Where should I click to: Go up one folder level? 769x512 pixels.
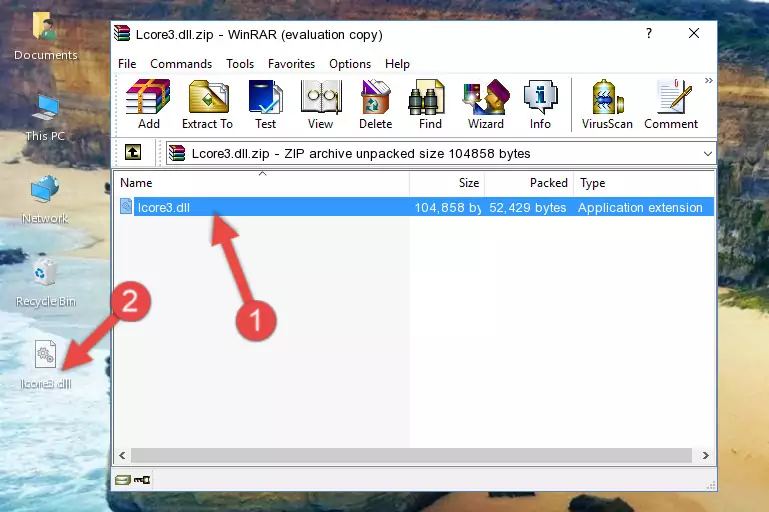[x=133, y=153]
